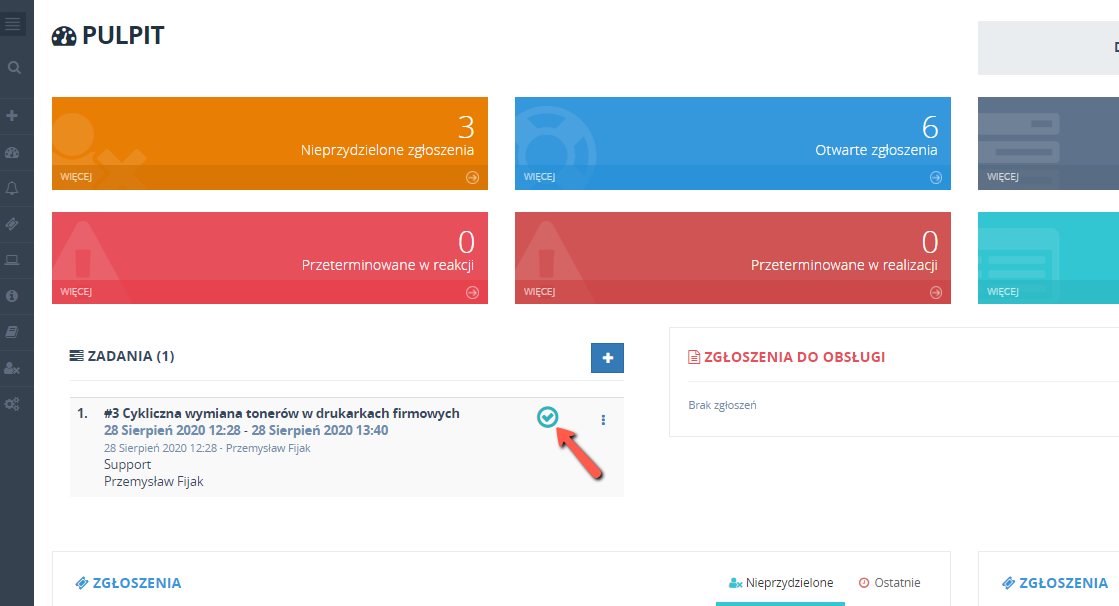Click the info circle icon in sidebar

13,296
